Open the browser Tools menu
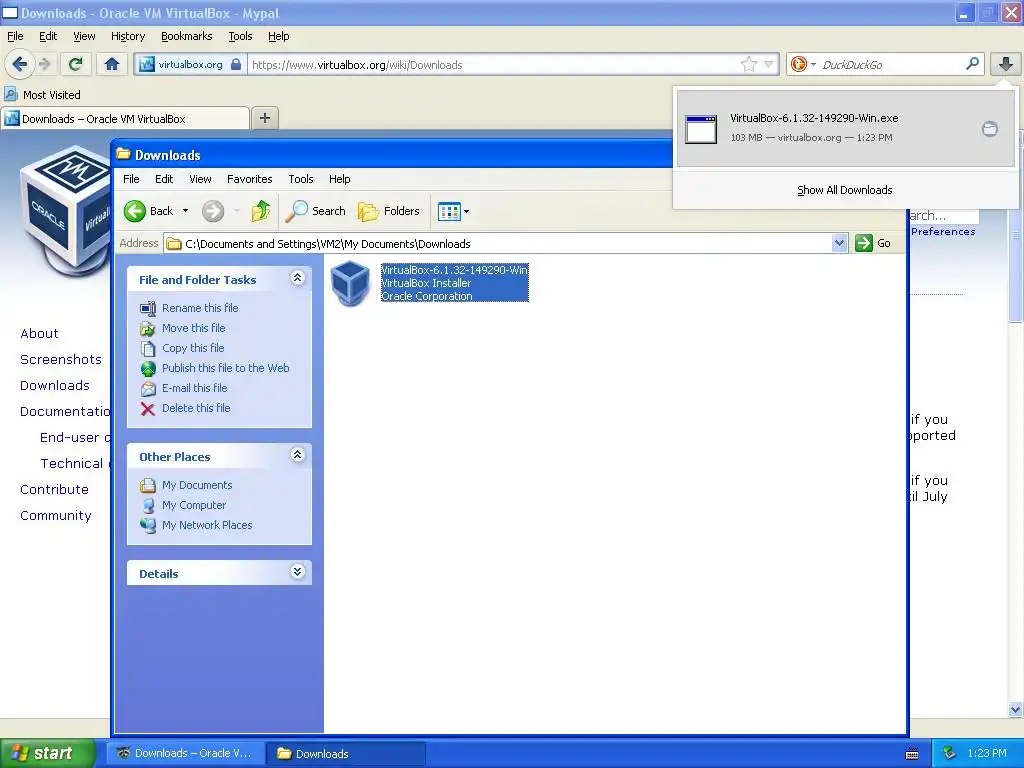This screenshot has height=768, width=1024. pyautogui.click(x=240, y=36)
